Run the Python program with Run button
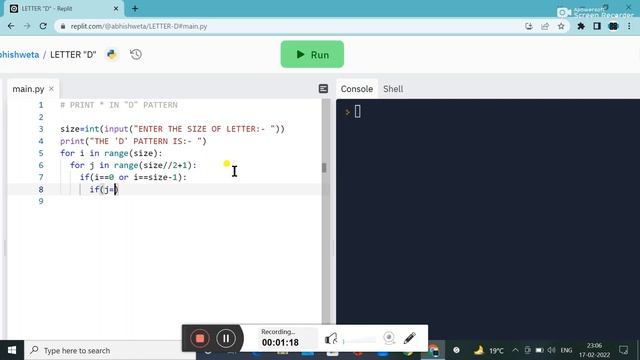Image resolution: width=640 pixels, height=360 pixels. 312,54
